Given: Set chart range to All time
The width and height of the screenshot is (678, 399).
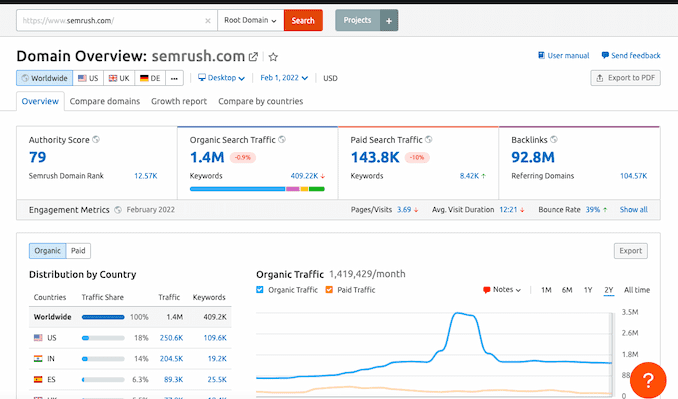Looking at the screenshot, I should [637, 290].
